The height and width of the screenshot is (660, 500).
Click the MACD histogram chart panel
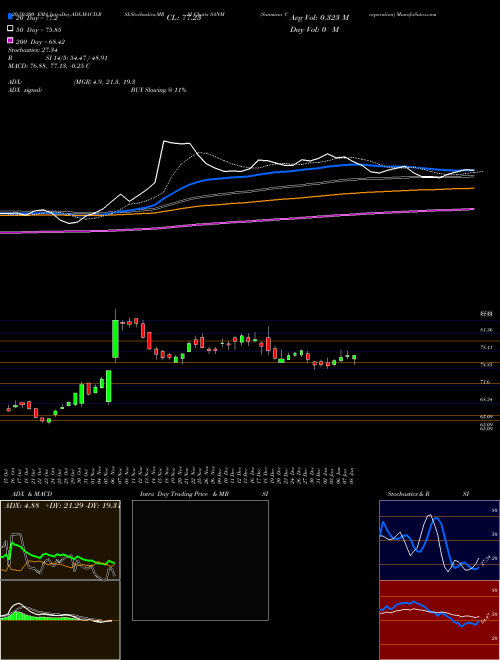tap(60, 620)
